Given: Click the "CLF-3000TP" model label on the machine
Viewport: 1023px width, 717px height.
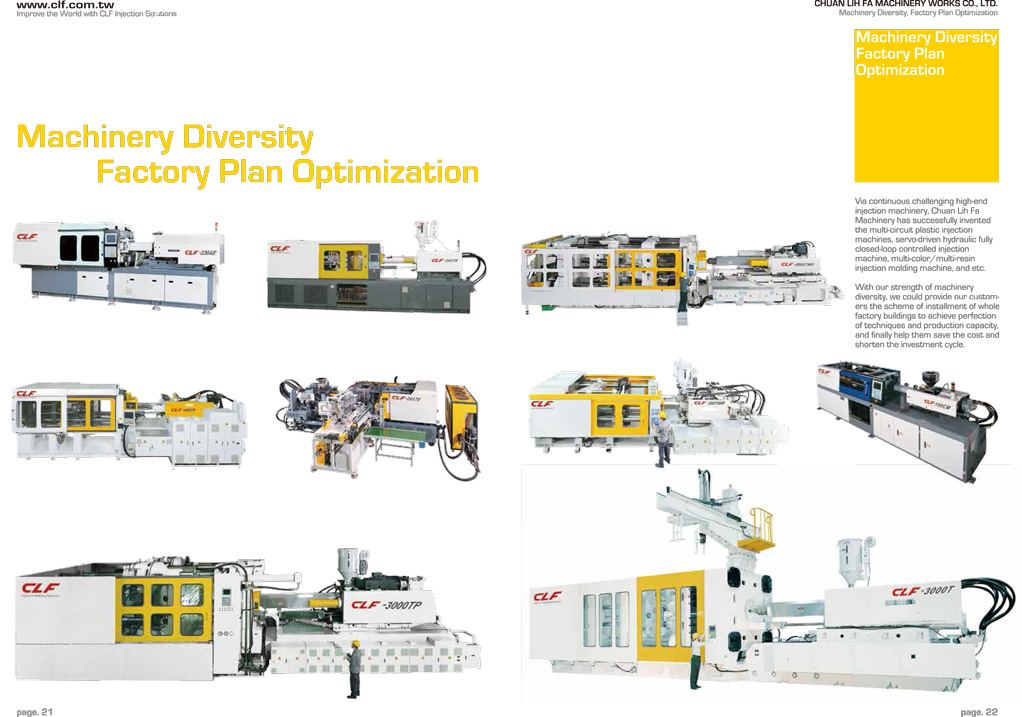Looking at the screenshot, I should [386, 605].
